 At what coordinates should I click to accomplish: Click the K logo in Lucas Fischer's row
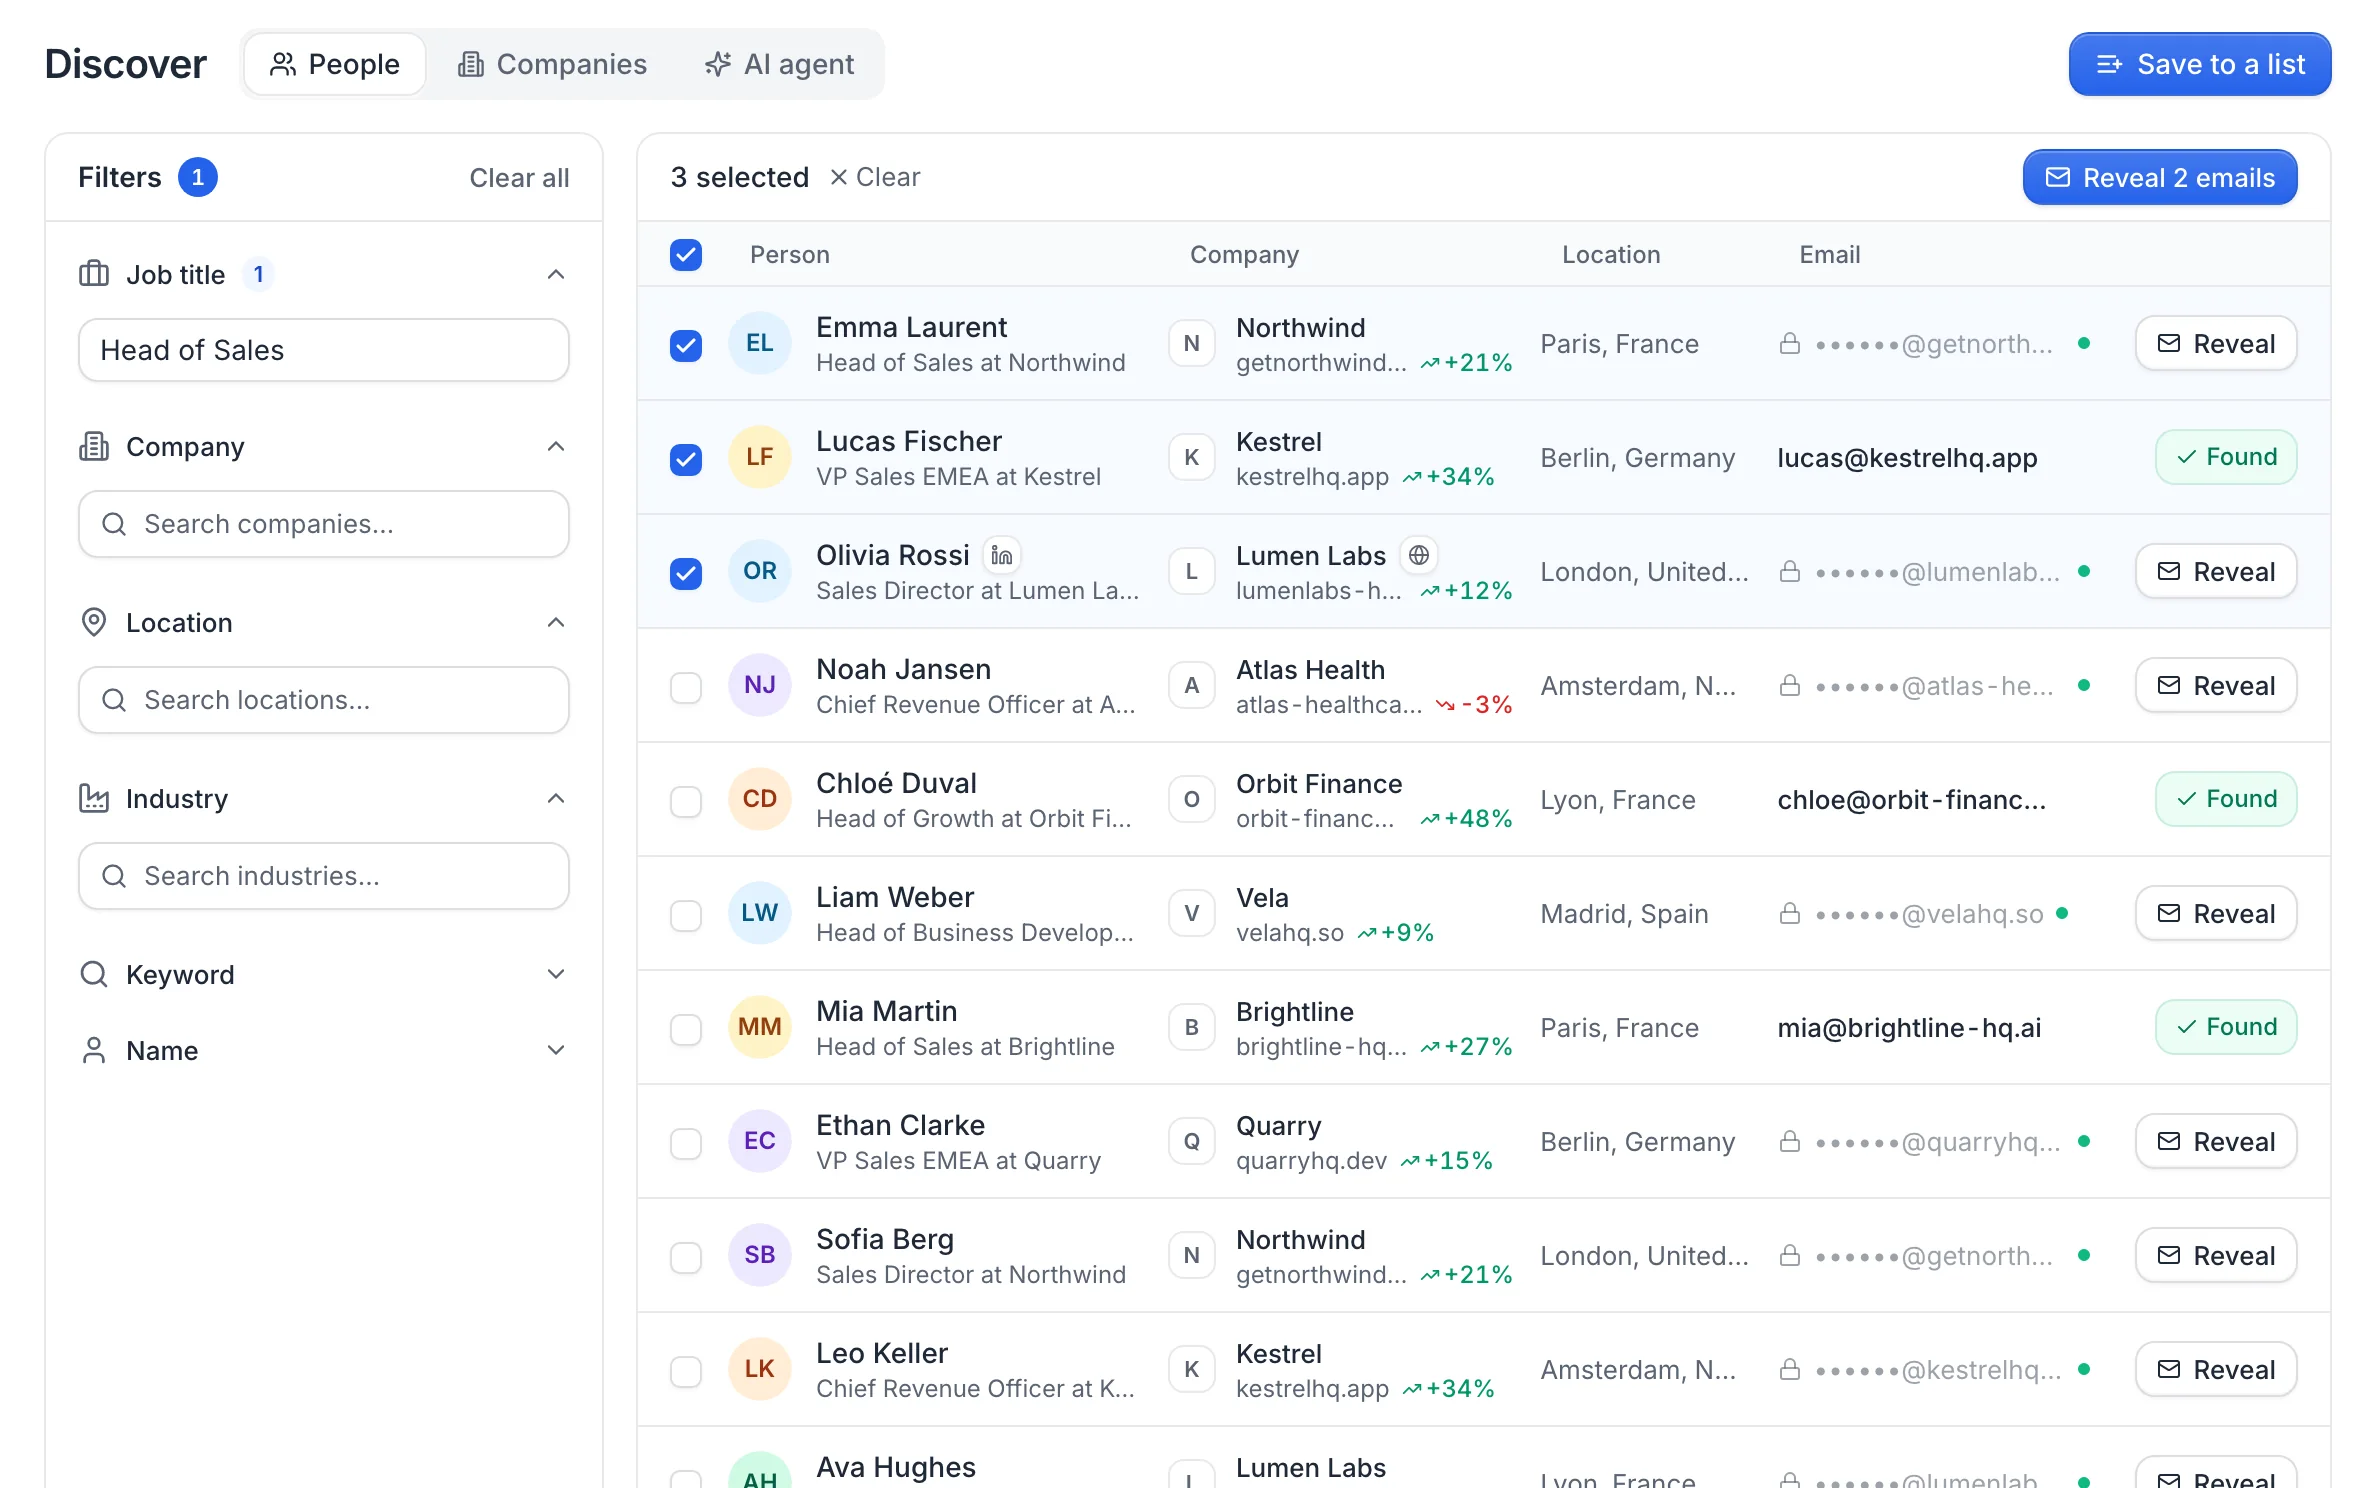(1192, 457)
